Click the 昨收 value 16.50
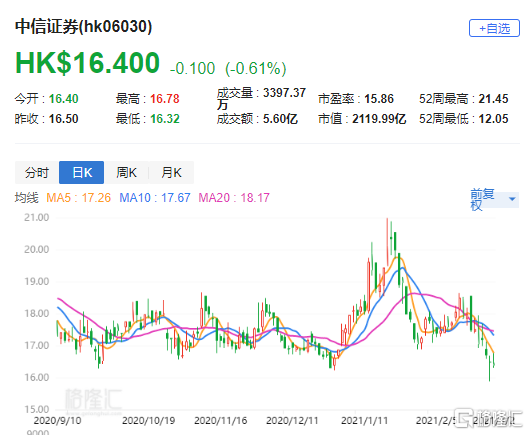Viewport: 529px width, 435px height. pos(63,119)
